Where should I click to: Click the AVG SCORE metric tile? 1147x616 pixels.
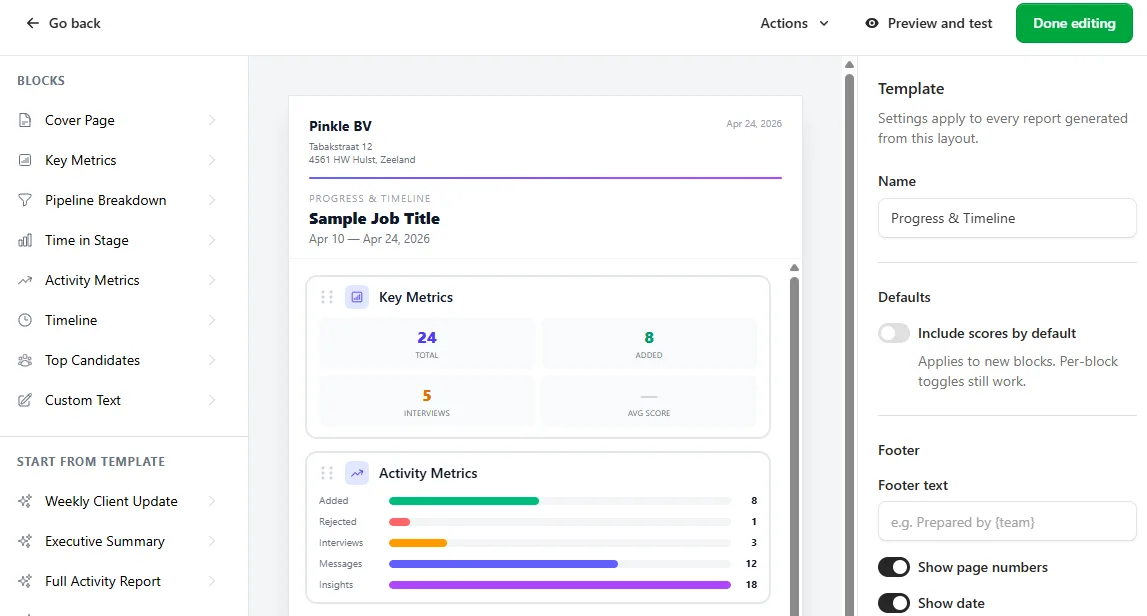coord(649,402)
